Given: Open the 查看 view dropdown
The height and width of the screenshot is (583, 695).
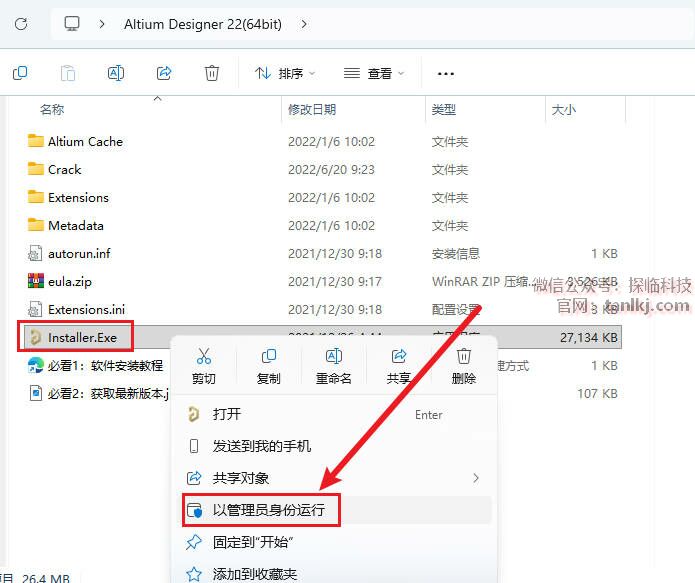Looking at the screenshot, I should point(374,73).
